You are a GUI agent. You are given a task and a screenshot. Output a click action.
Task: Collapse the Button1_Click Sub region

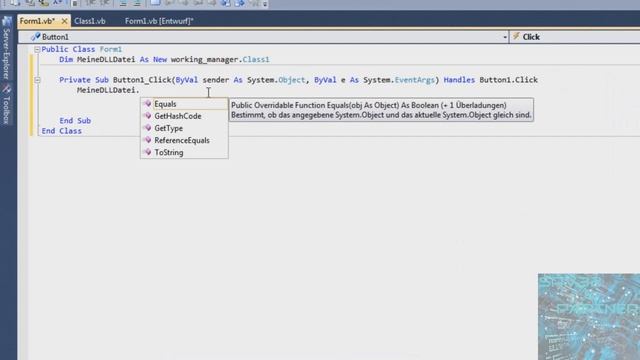point(37,80)
